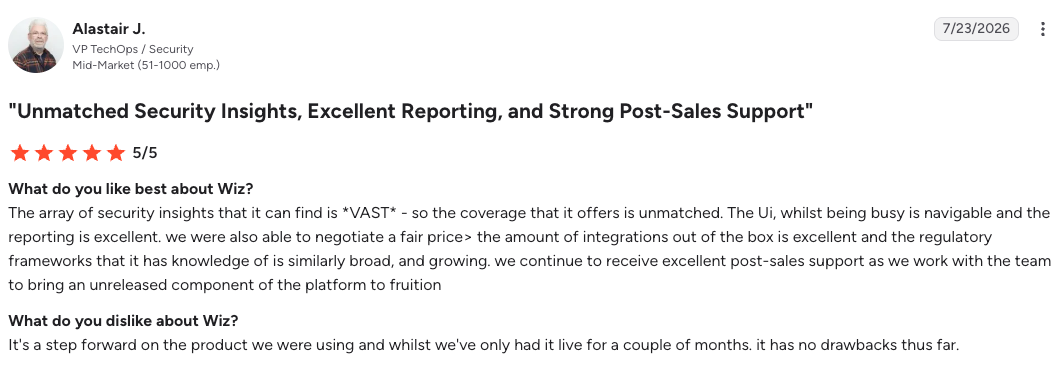Image resolution: width=1052 pixels, height=367 pixels.
Task: Click the Mid-Market (51-1000 emp.) company size label
Action: (x=146, y=65)
